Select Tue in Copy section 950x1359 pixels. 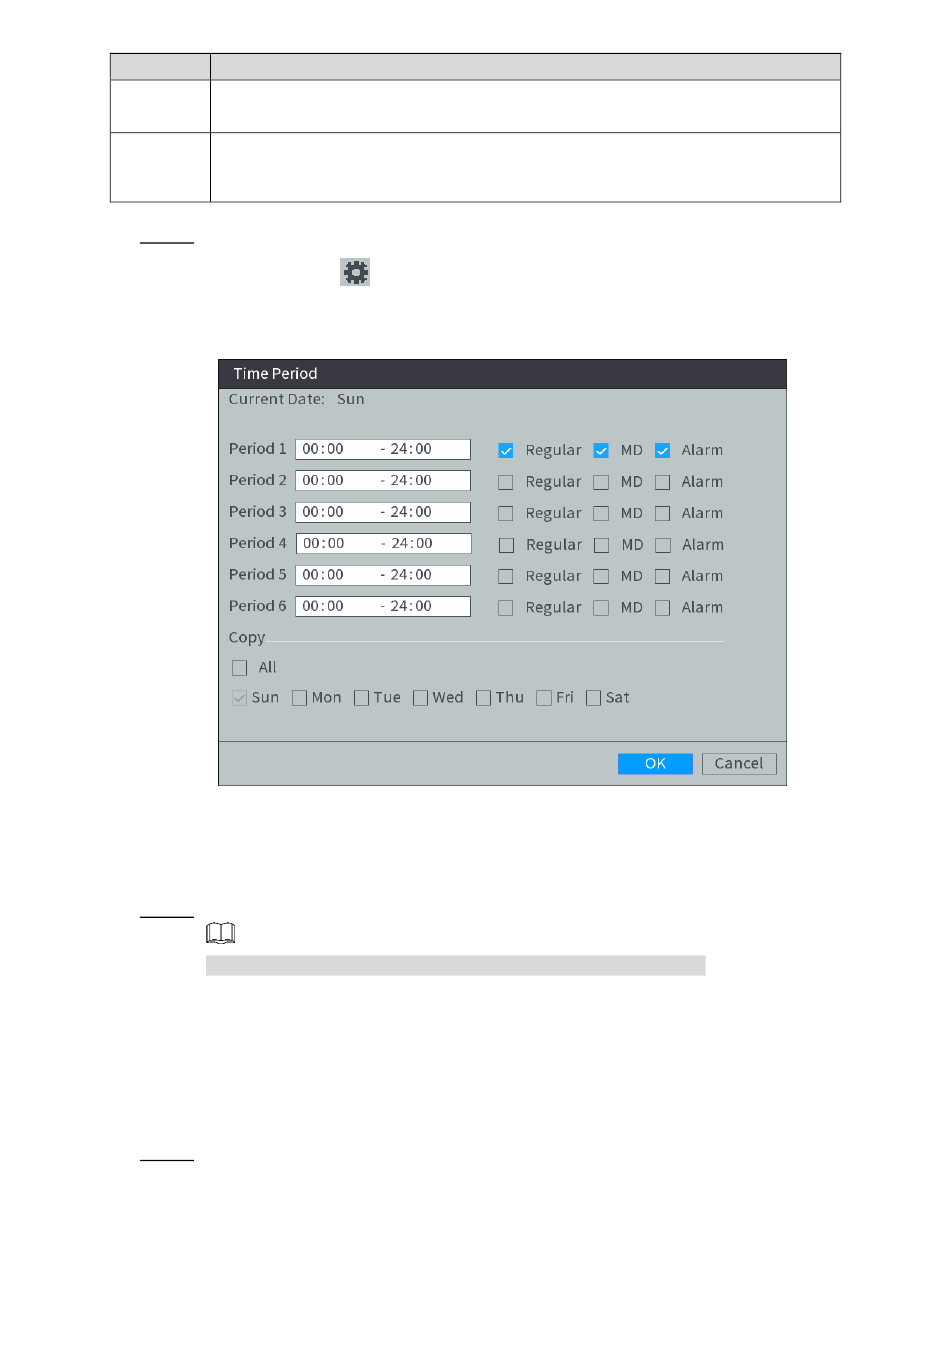click(x=361, y=698)
